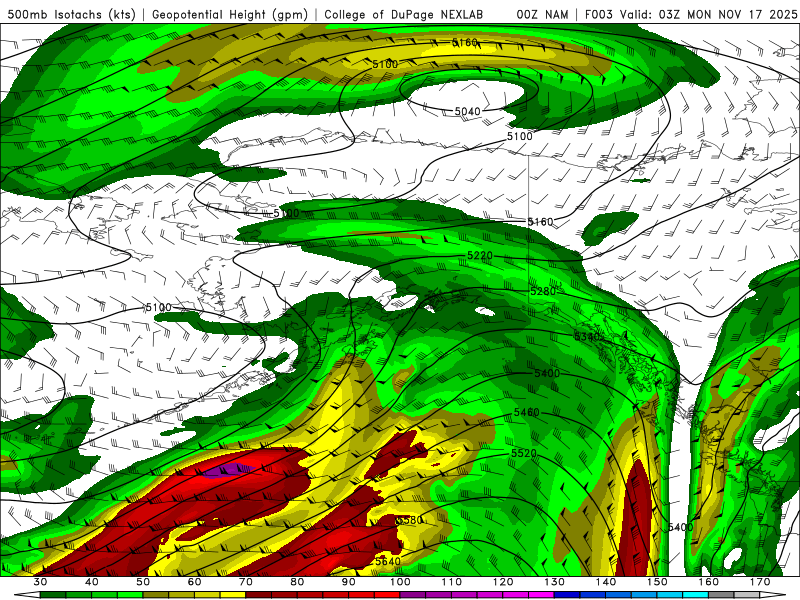Click the 5220 height contour label
Viewport: 800px width, 600px height.
[480, 255]
